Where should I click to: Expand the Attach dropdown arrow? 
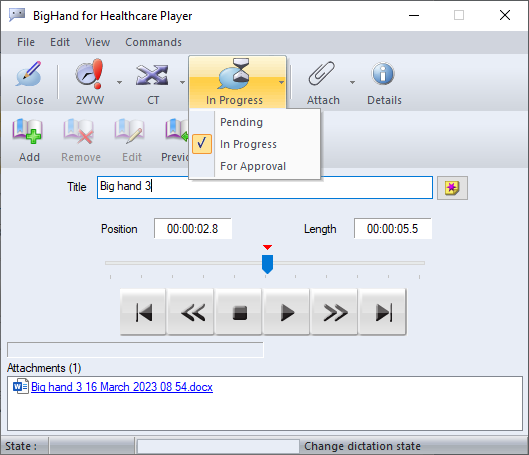(352, 82)
